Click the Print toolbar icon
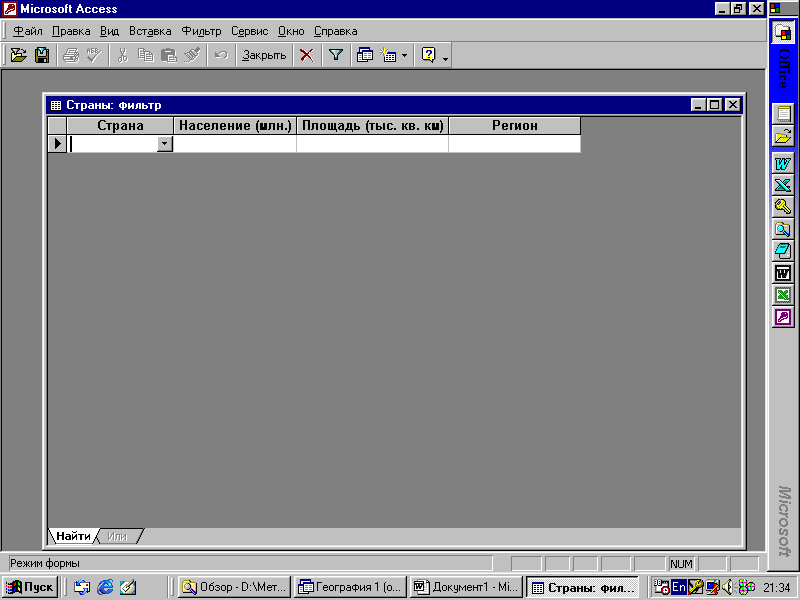Image resolution: width=800 pixels, height=600 pixels. click(x=71, y=55)
